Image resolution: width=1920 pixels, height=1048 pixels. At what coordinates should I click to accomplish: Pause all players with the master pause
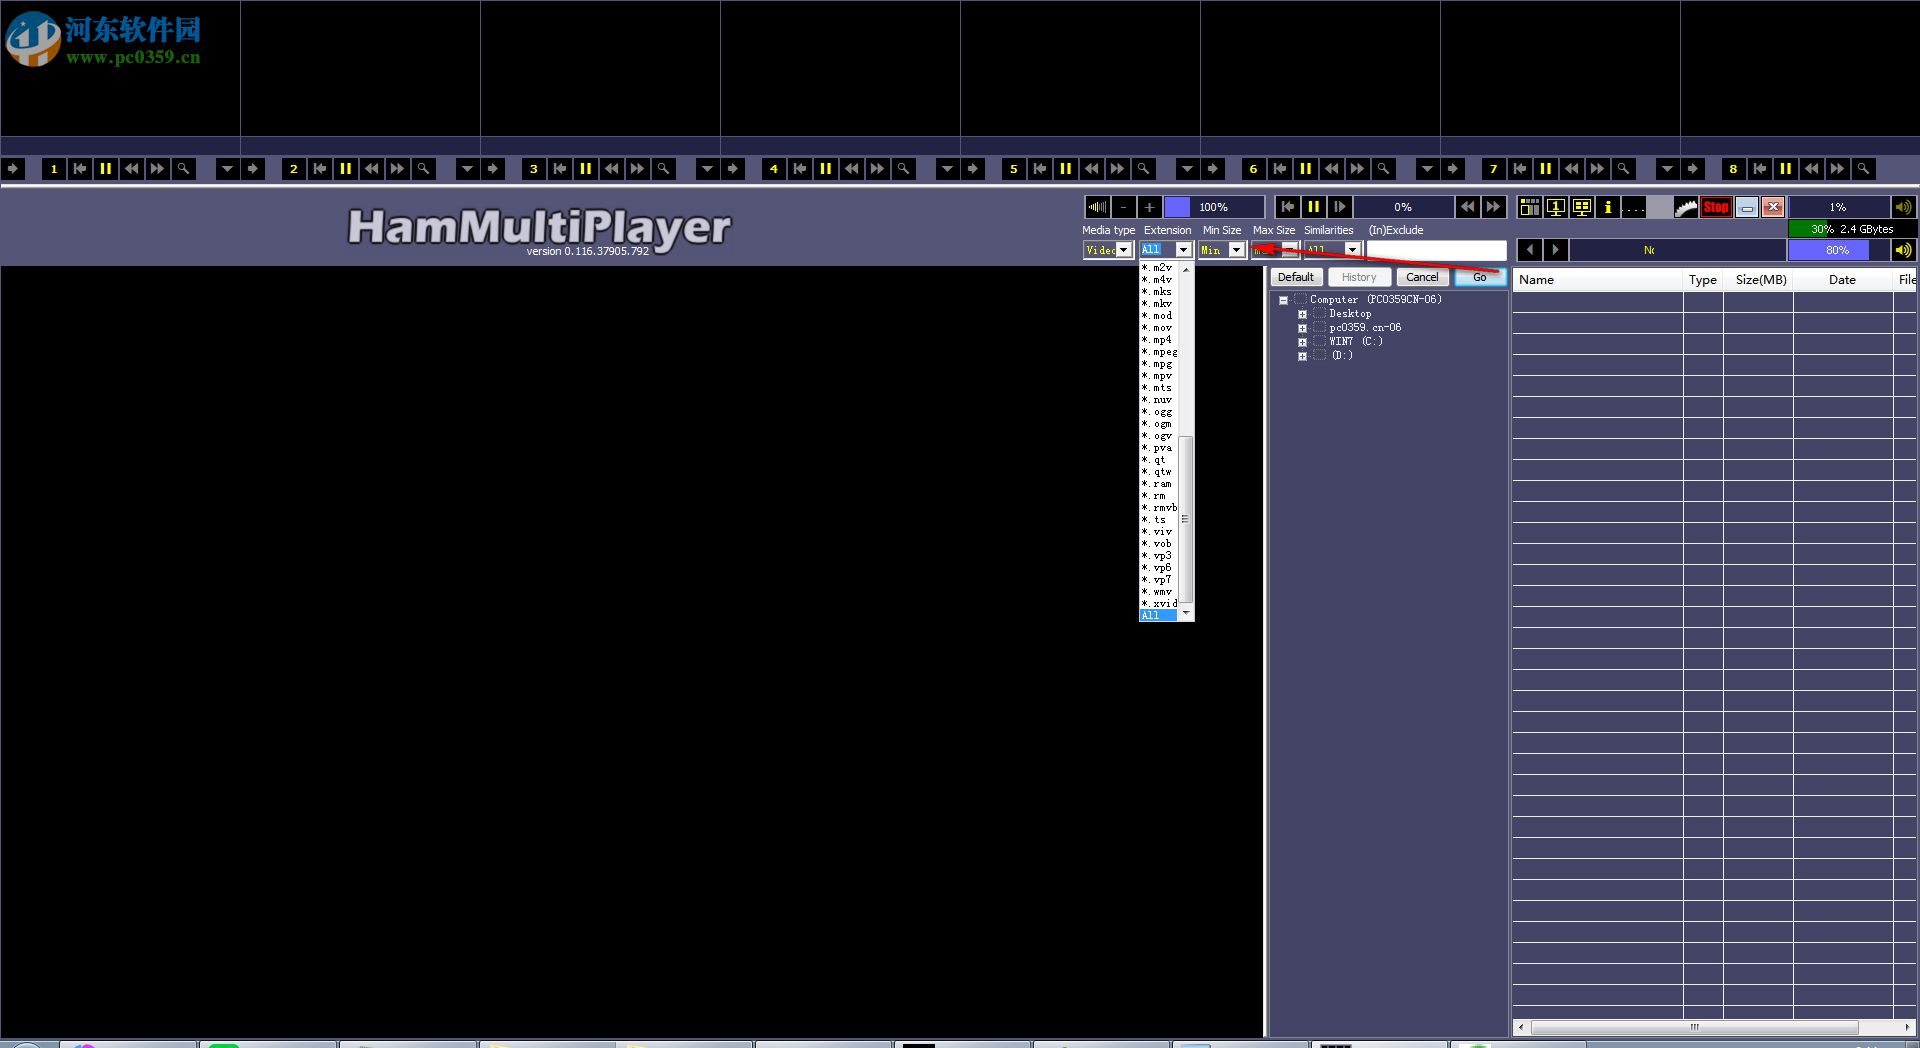tap(1313, 207)
